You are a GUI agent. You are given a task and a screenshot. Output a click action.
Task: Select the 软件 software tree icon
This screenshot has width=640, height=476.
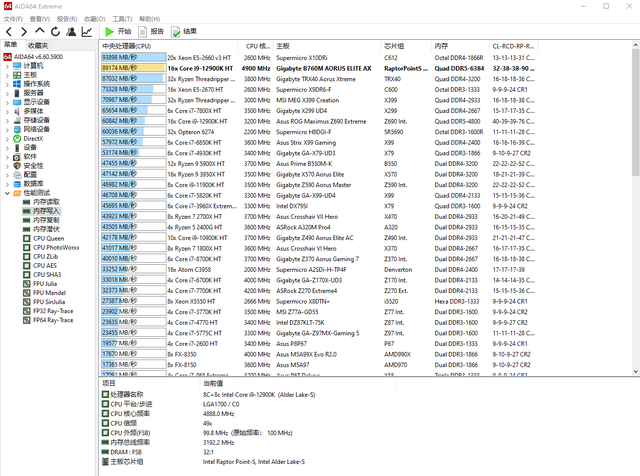pos(17,157)
